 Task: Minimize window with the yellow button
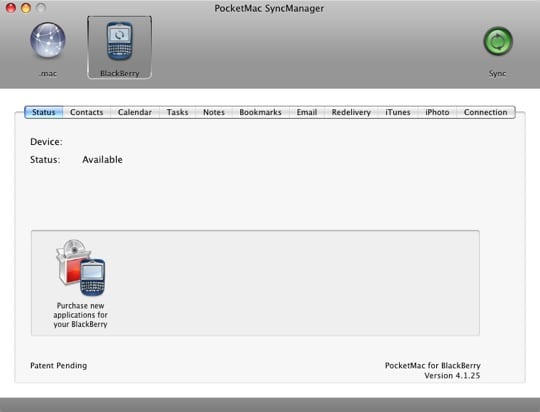(x=26, y=7)
